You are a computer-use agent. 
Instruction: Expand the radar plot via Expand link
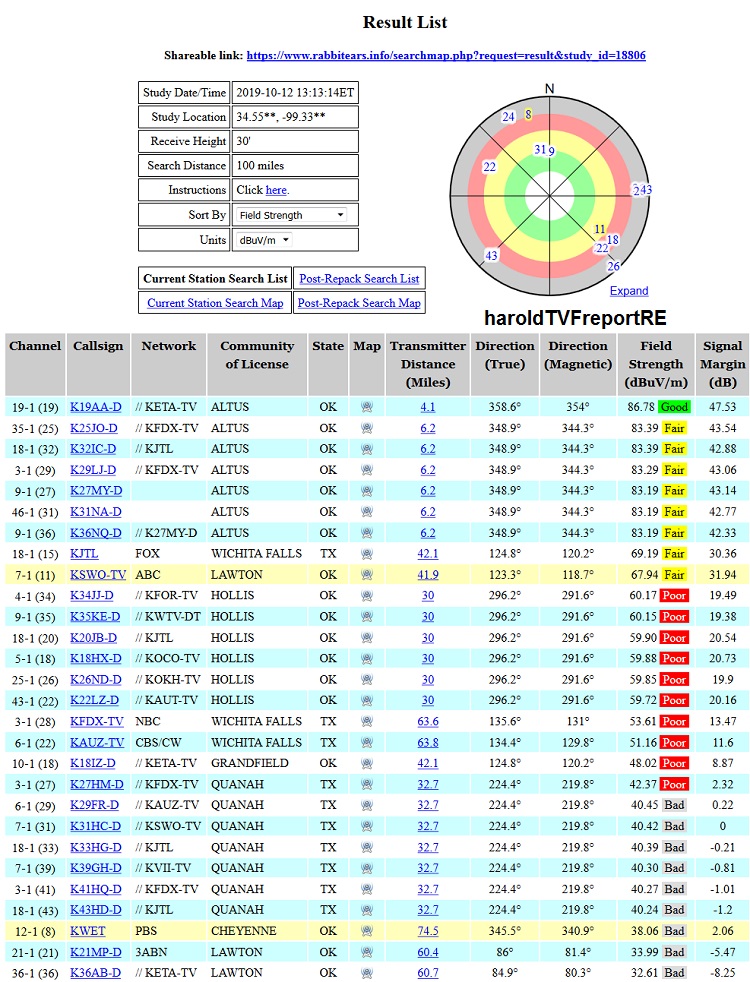point(629,291)
